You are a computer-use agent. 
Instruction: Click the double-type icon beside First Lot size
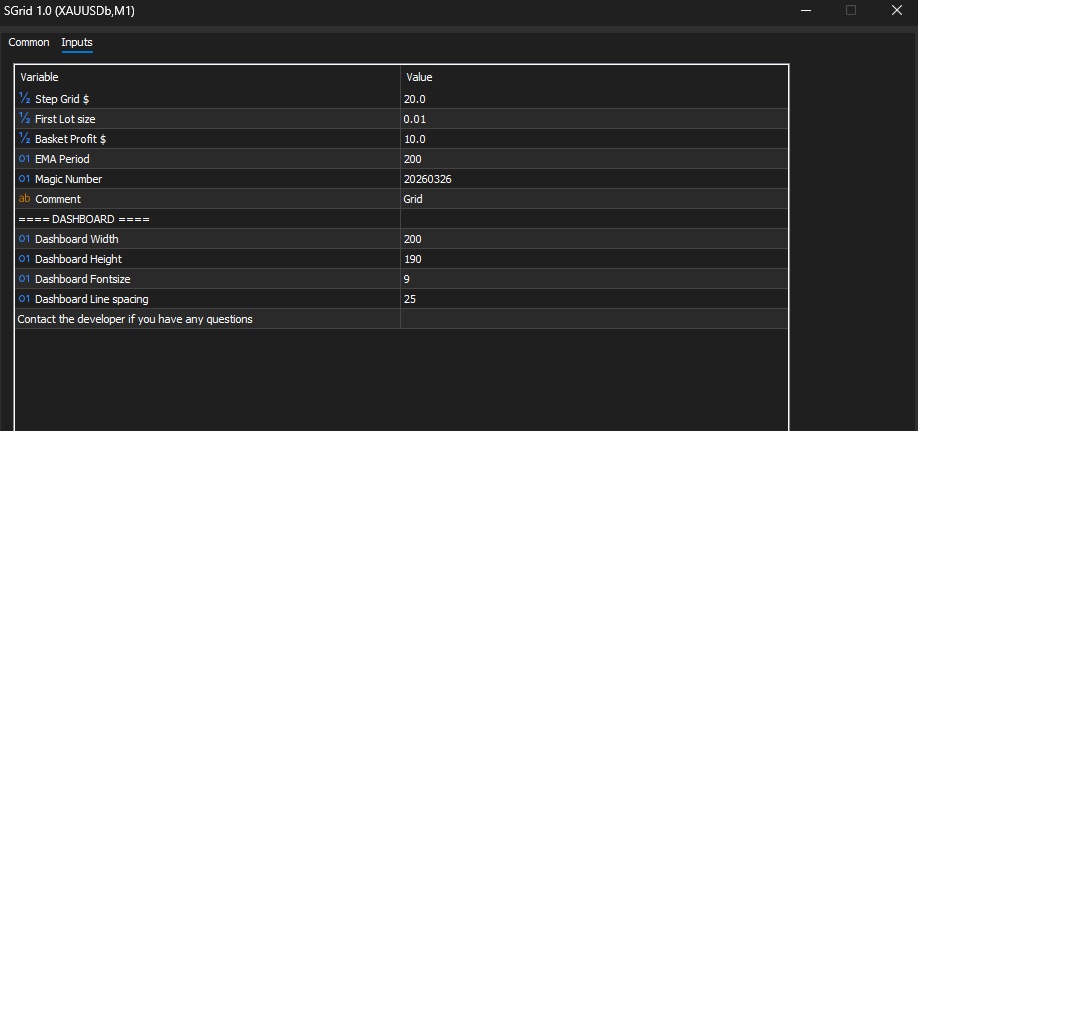[24, 118]
